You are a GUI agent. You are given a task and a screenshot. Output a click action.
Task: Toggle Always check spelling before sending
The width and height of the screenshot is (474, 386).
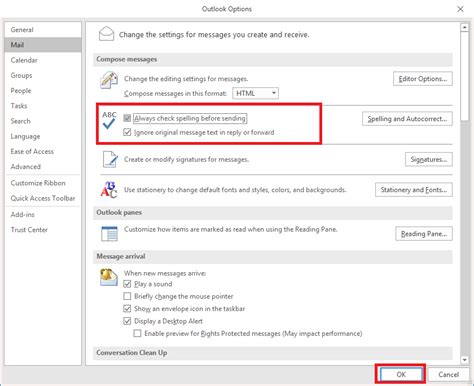pyautogui.click(x=127, y=118)
